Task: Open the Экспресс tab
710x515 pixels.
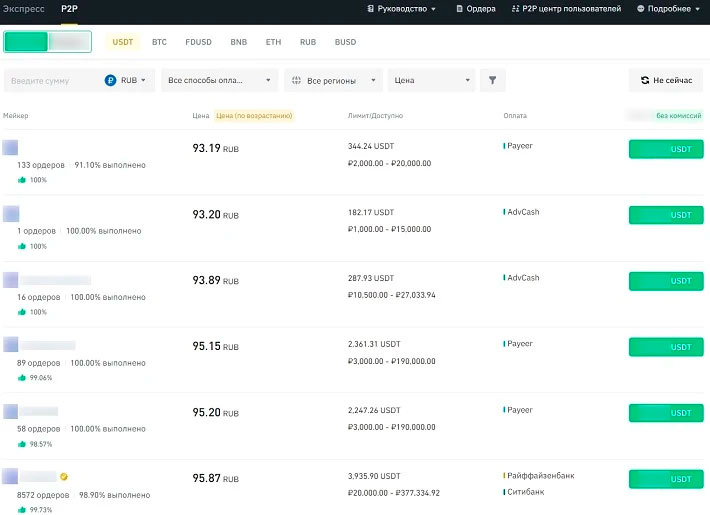Action: click(x=22, y=9)
